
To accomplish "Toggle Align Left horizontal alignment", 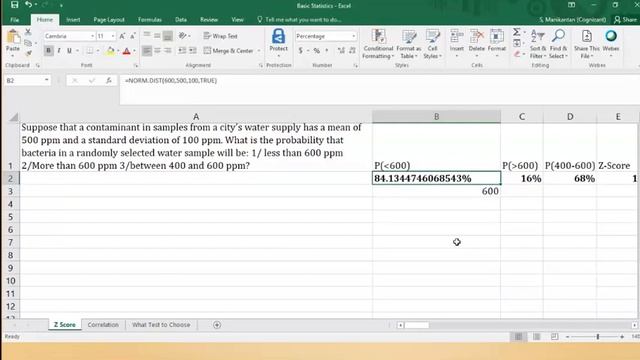I will click(x=147, y=51).
